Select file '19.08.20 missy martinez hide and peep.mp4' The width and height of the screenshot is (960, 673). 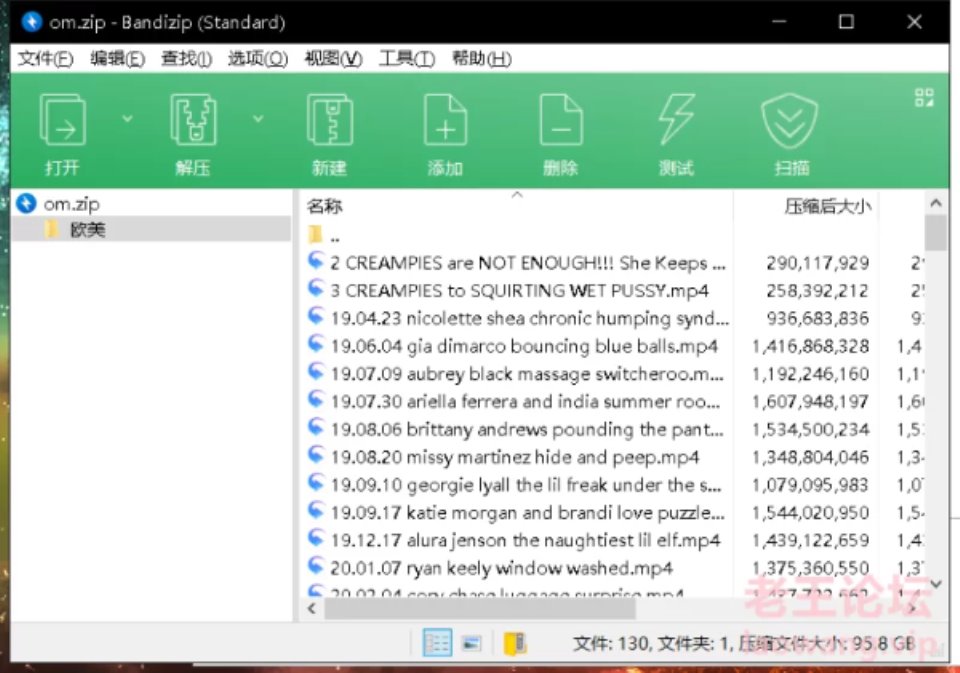tap(517, 457)
